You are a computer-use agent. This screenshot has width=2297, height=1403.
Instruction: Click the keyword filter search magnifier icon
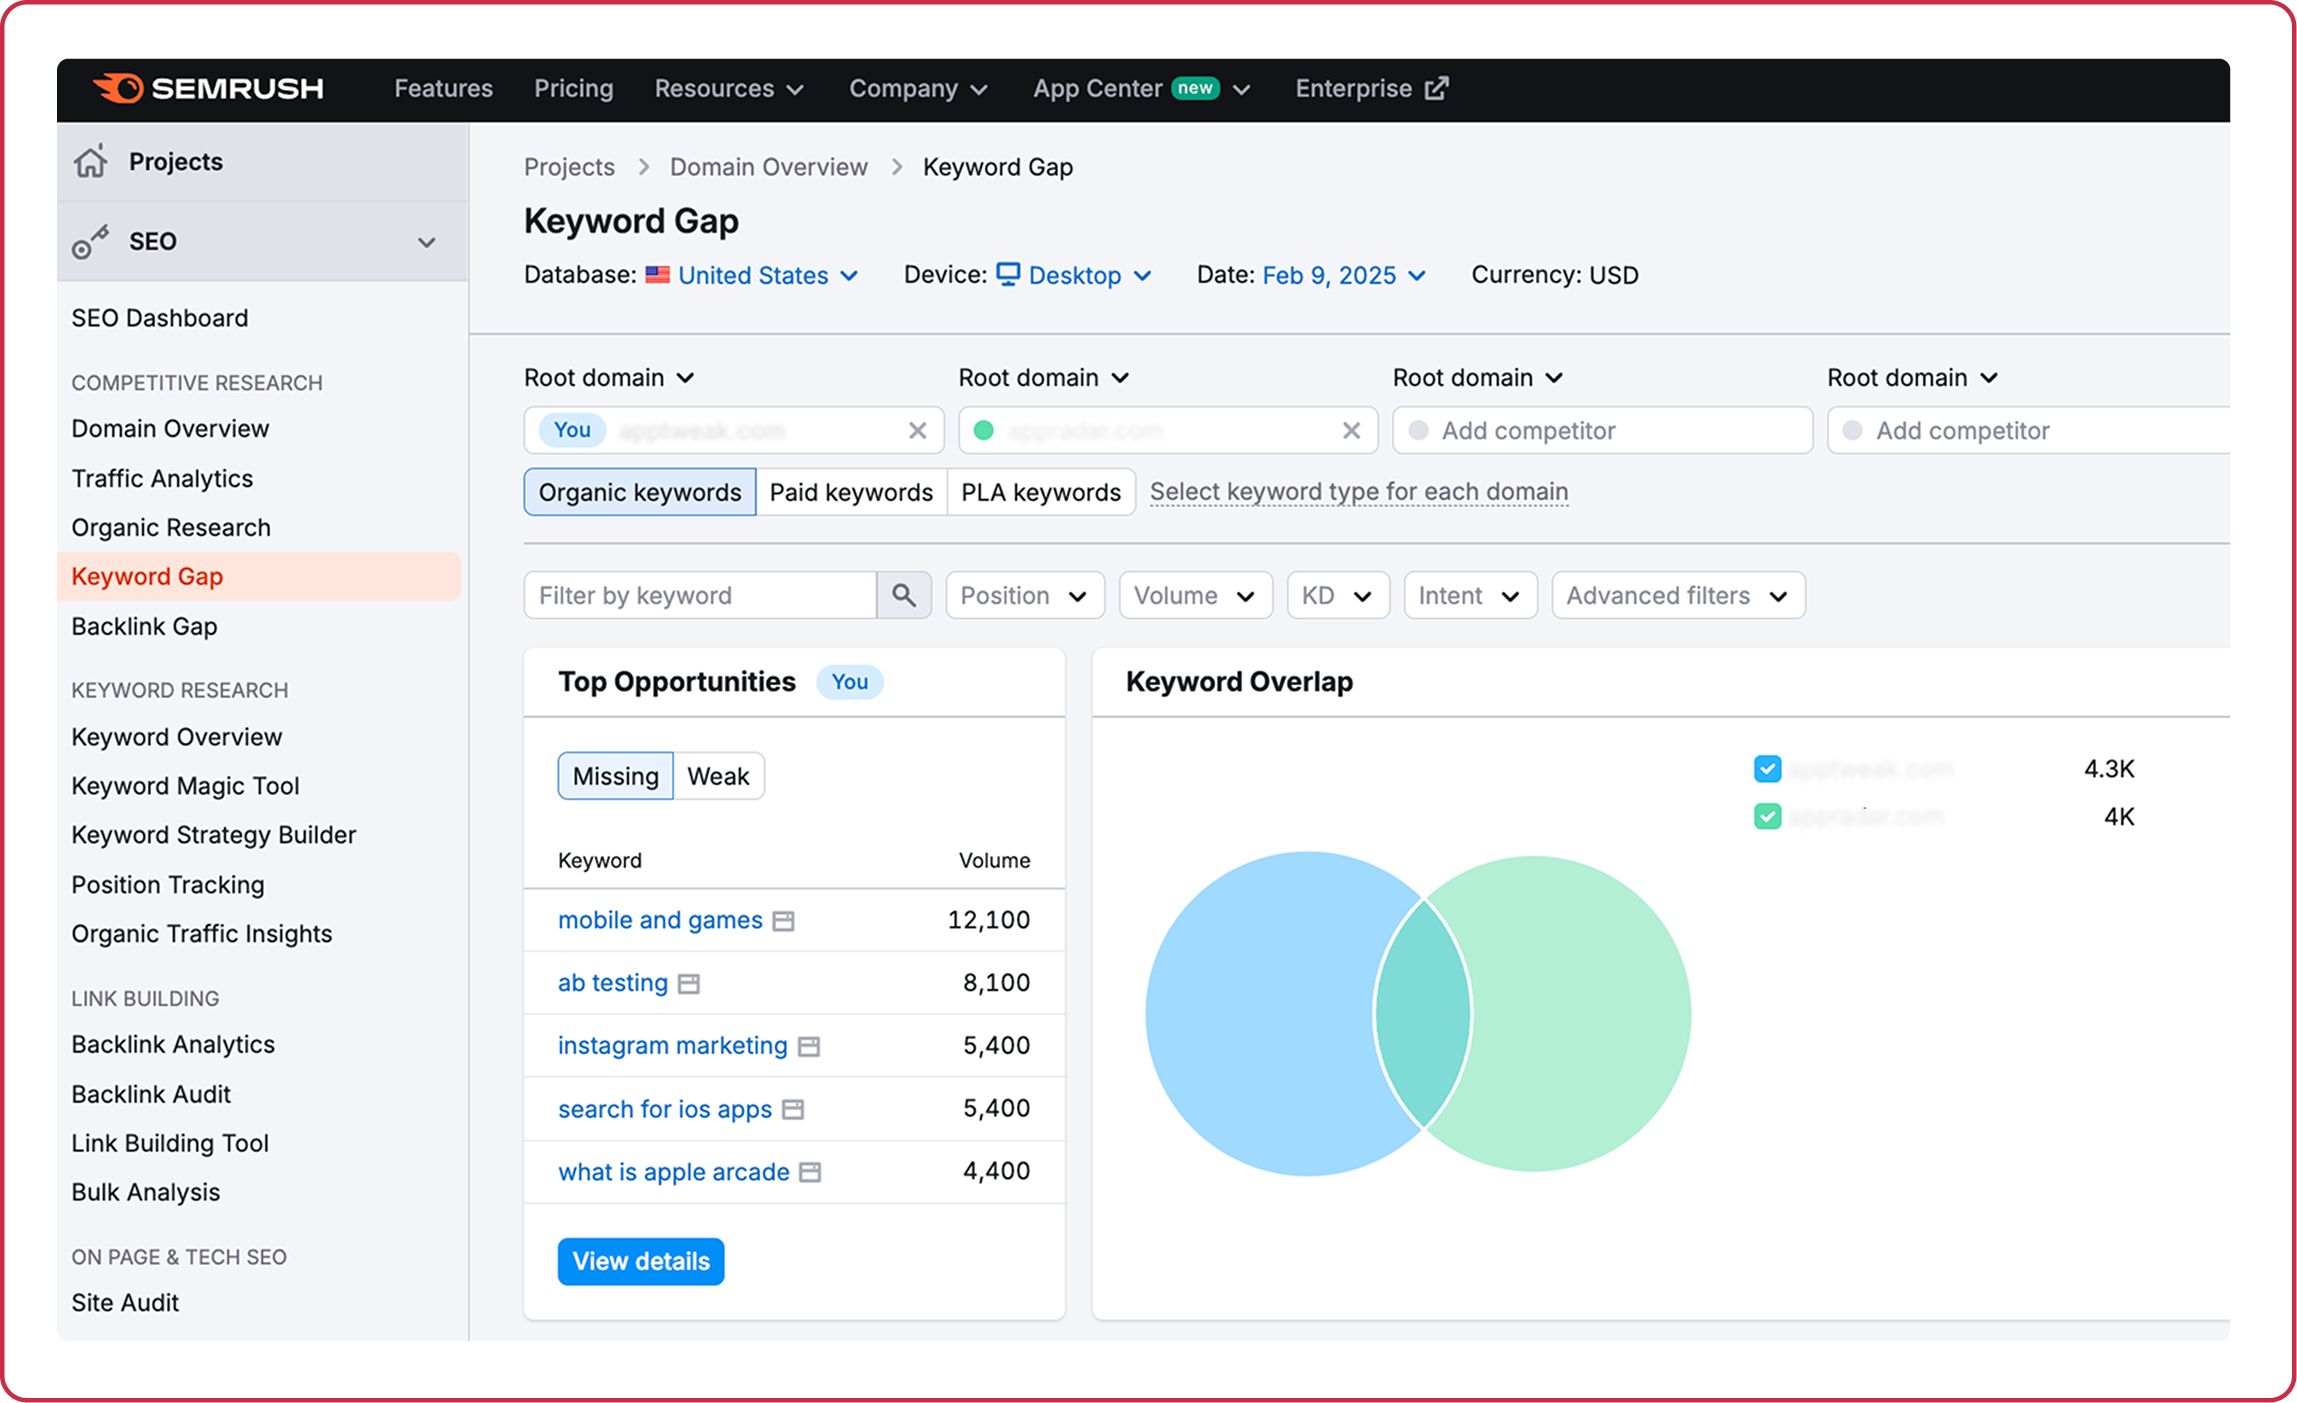[904, 596]
